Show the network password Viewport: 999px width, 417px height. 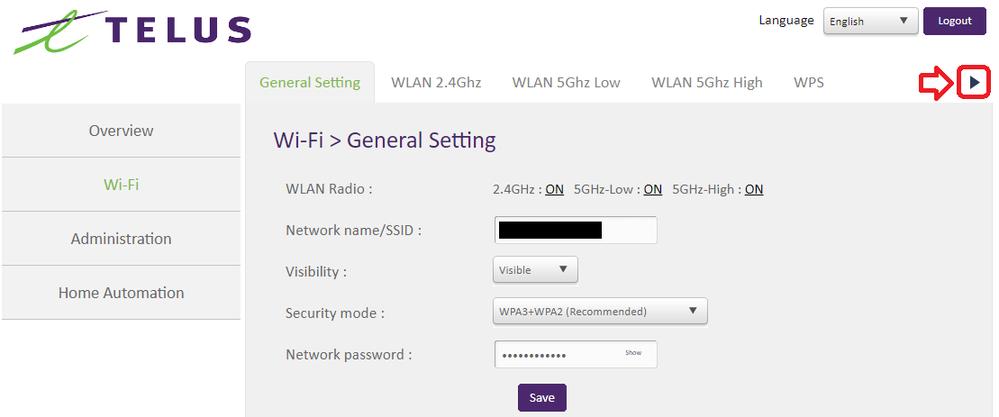(633, 353)
